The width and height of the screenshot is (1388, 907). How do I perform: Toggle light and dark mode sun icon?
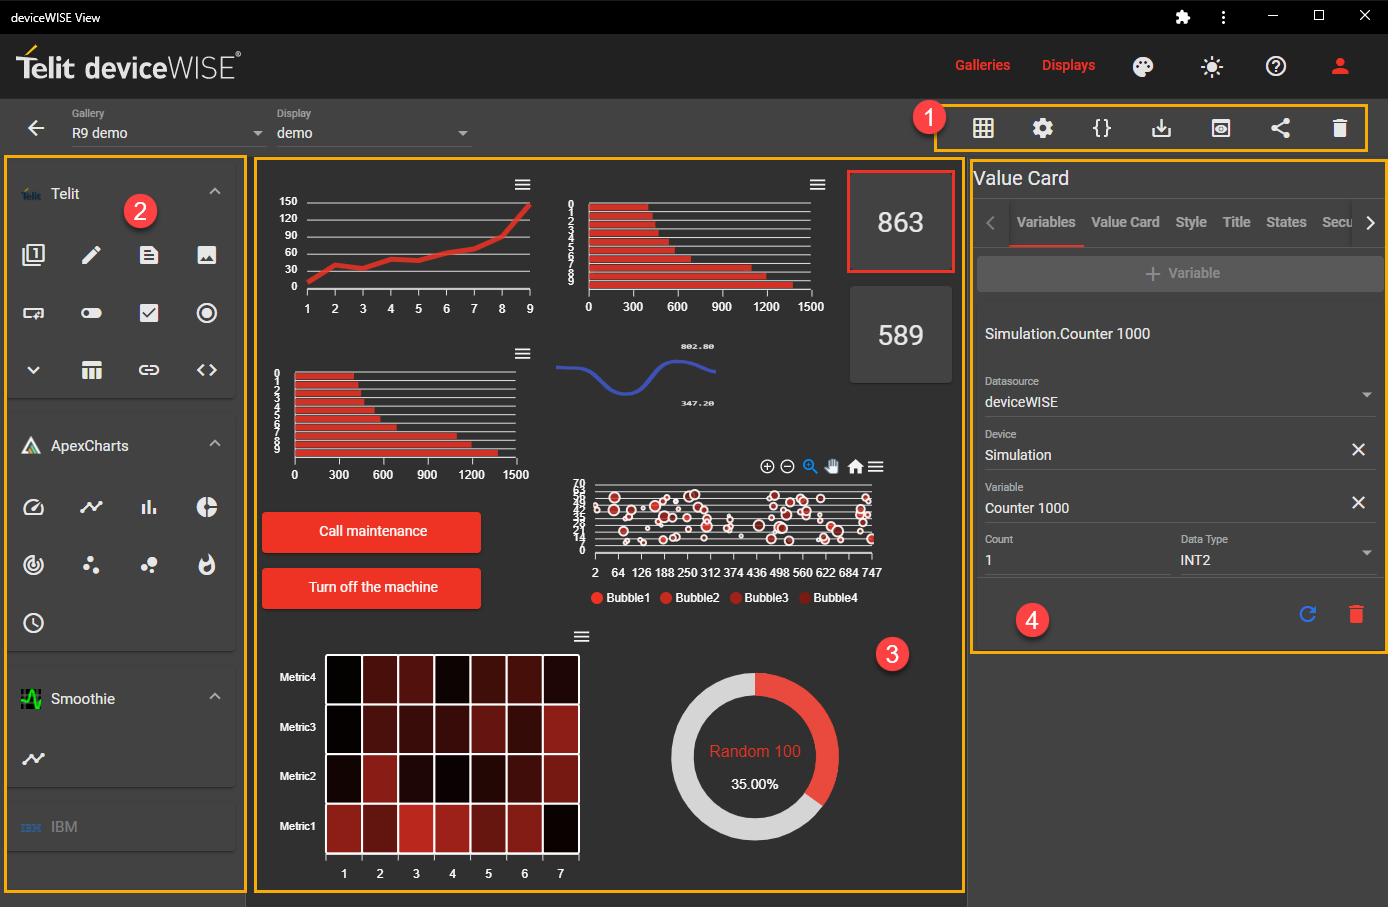(1212, 66)
